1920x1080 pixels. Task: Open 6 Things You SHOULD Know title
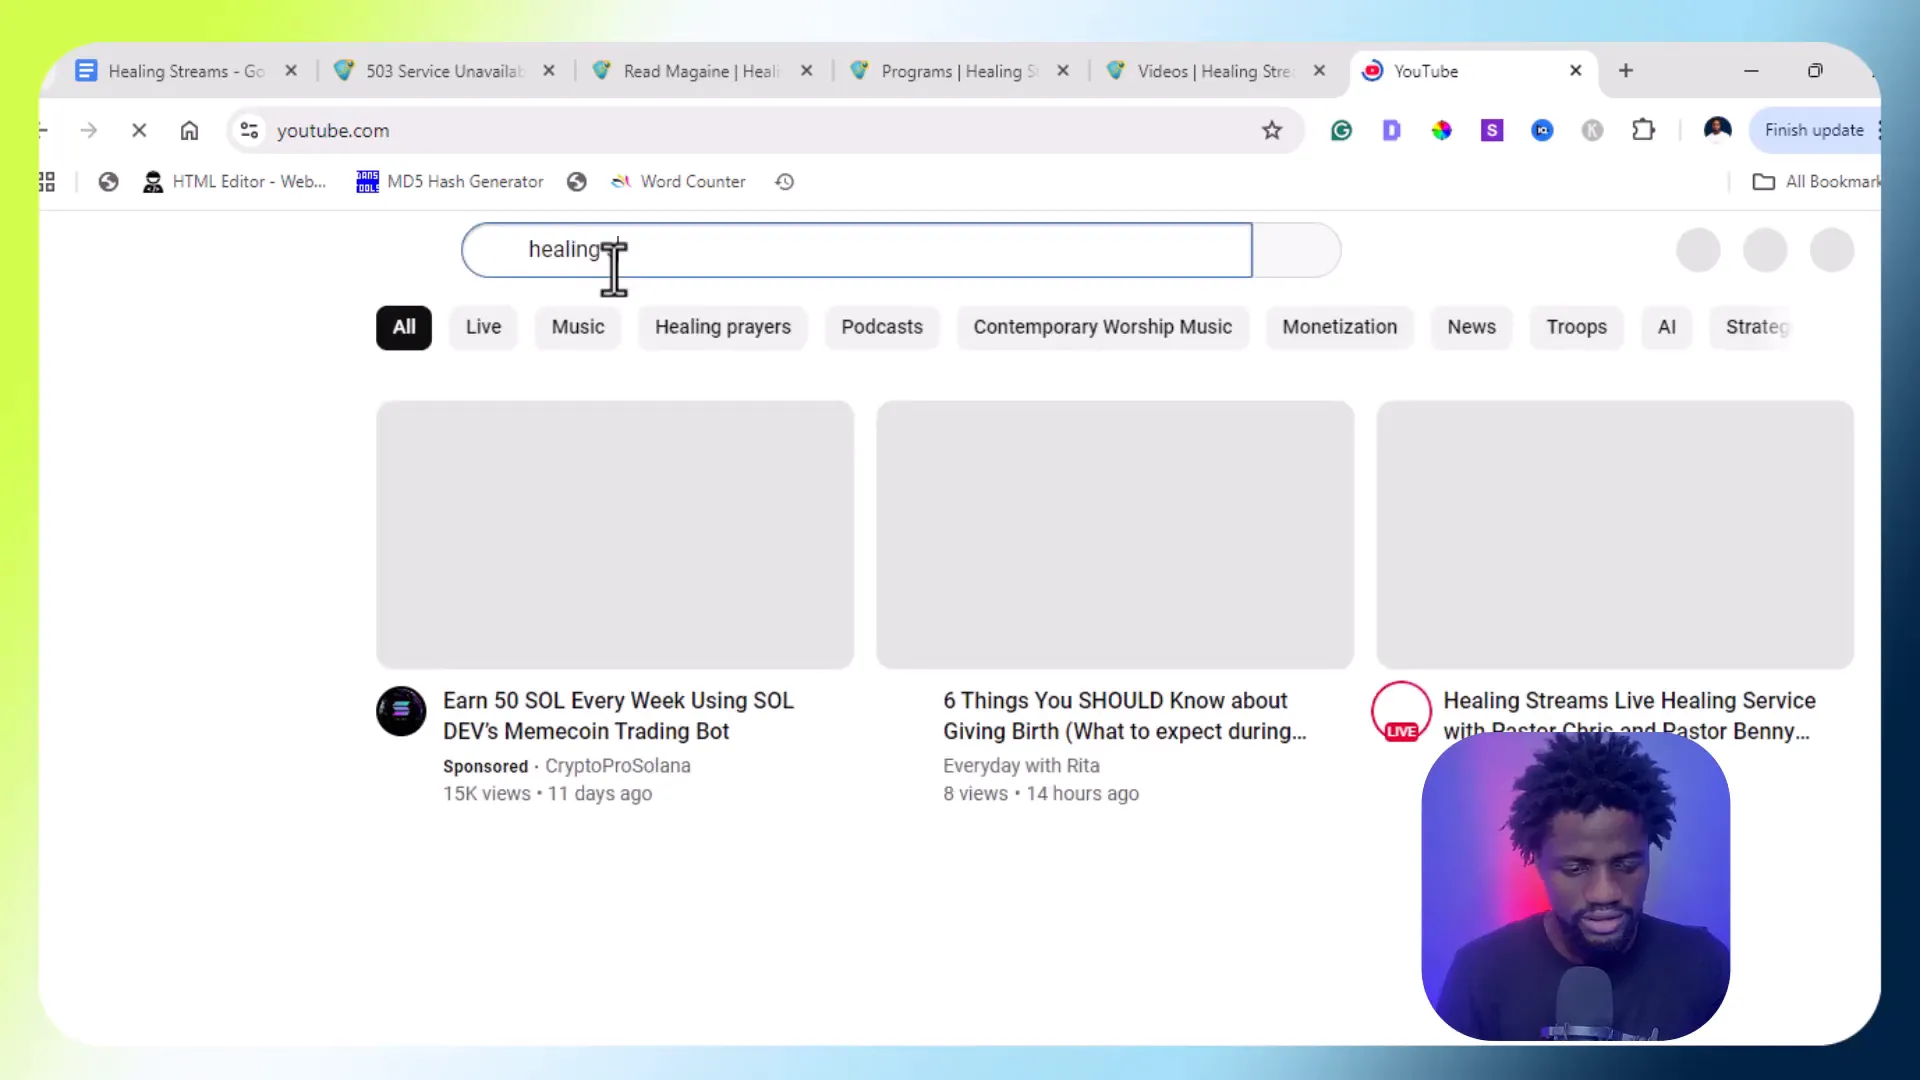(1125, 716)
